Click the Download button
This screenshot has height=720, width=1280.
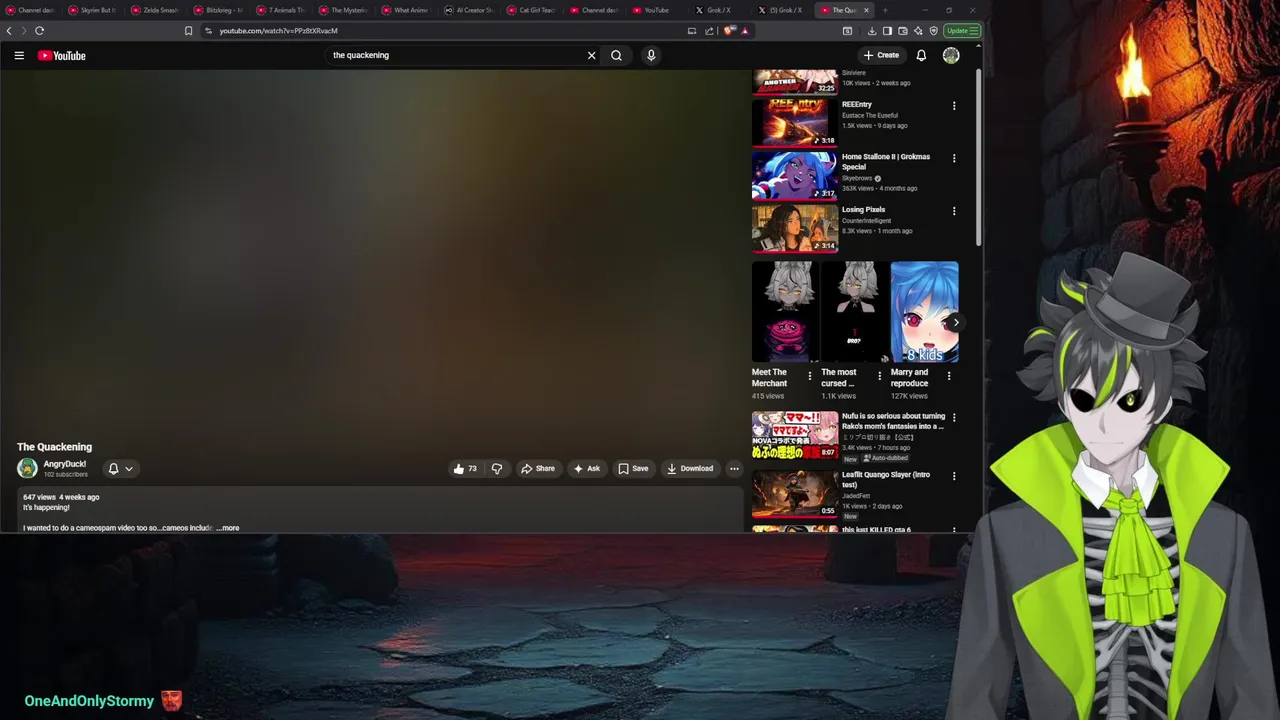[x=690, y=468]
